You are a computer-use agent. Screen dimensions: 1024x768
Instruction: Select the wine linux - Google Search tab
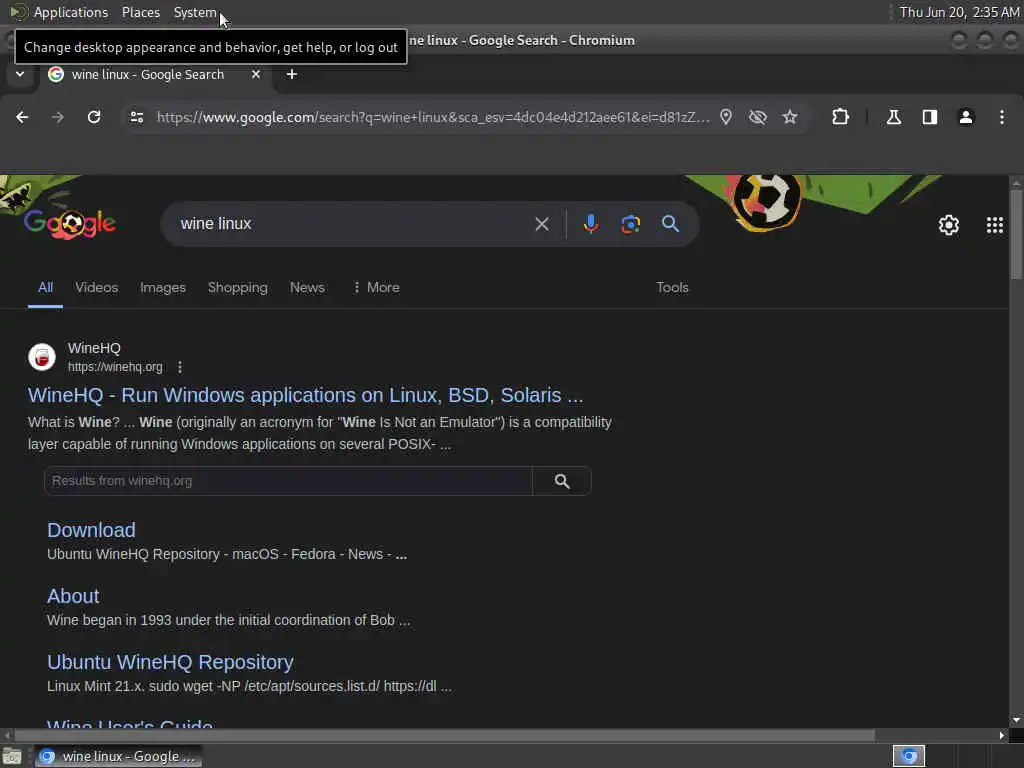pyautogui.click(x=148, y=74)
